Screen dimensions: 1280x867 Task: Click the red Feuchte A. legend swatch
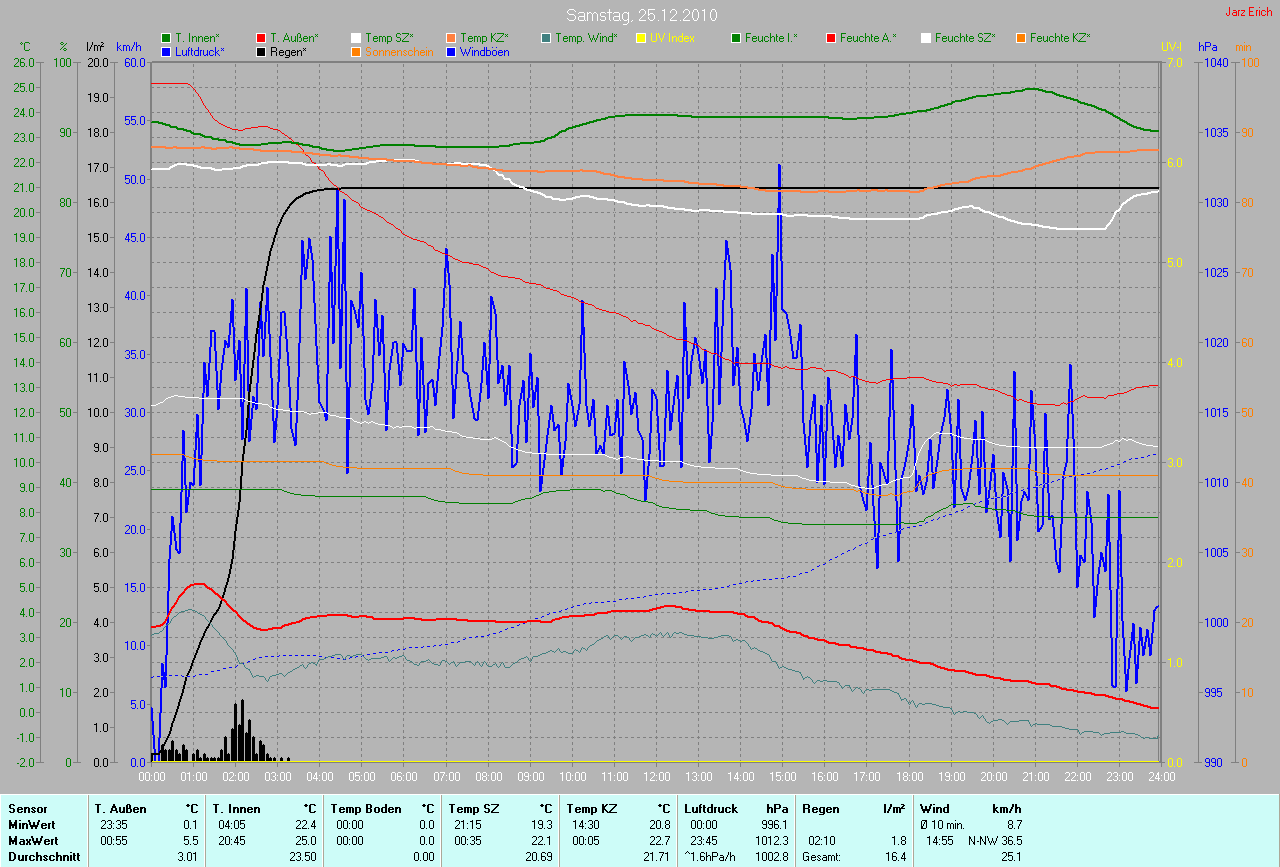(830, 38)
